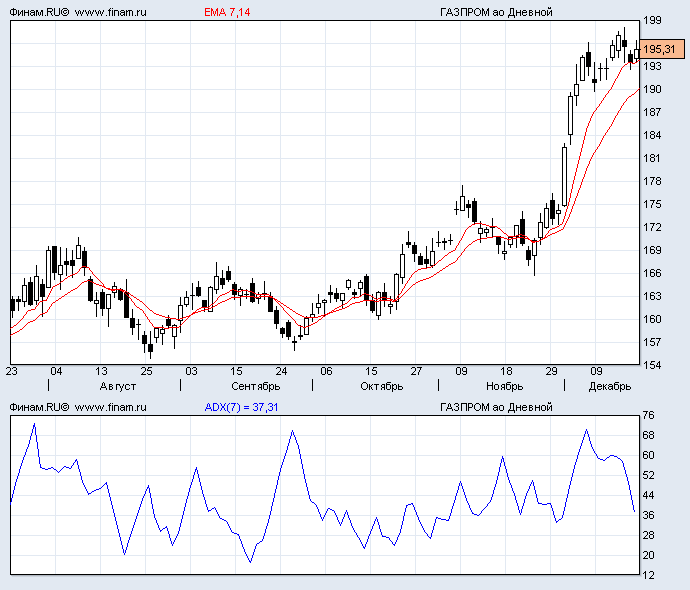Image resolution: width=690 pixels, height=590 pixels.
Task: Click the top Финам.RU www.finam.ru caption
Action: pyautogui.click(x=78, y=12)
